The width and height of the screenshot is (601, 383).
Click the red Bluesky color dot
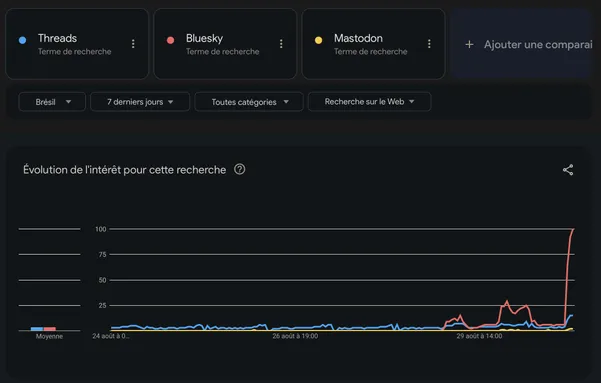coord(171,40)
